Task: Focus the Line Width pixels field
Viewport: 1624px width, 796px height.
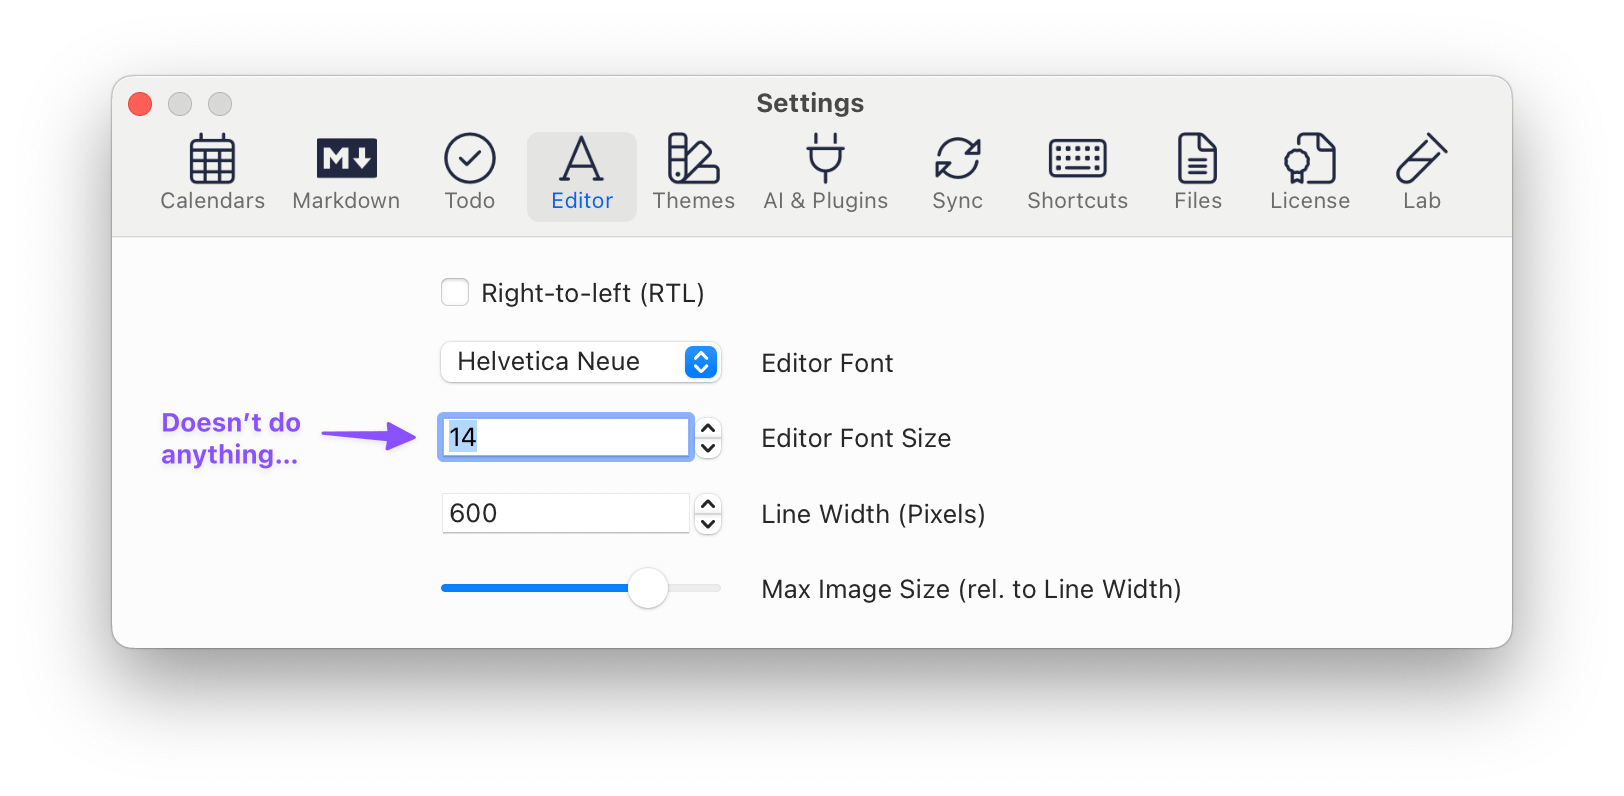Action: [565, 513]
